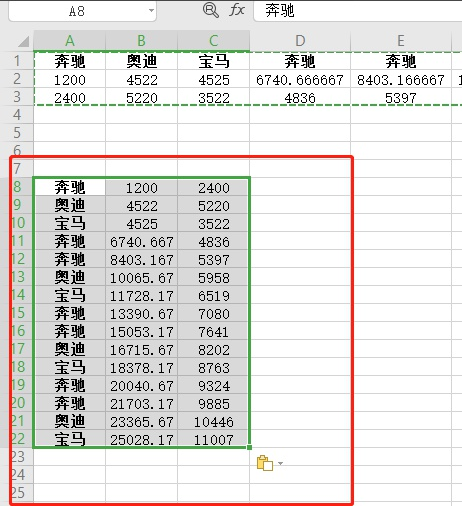Click the Name Box showing A8
The image size is (462, 506).
click(82, 11)
